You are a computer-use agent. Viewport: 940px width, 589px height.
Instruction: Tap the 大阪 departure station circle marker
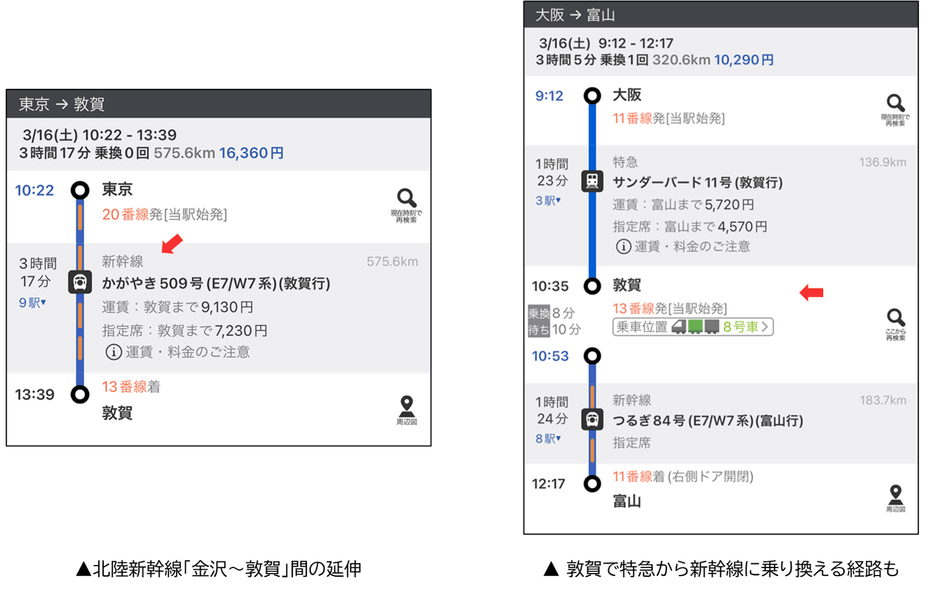coord(592,95)
